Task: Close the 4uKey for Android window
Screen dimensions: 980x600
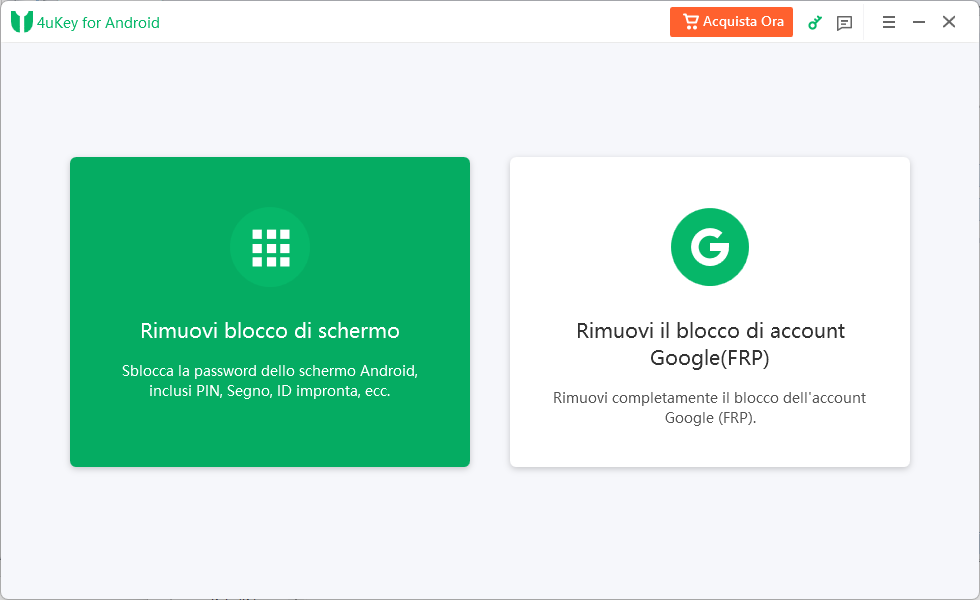Action: coord(949,22)
